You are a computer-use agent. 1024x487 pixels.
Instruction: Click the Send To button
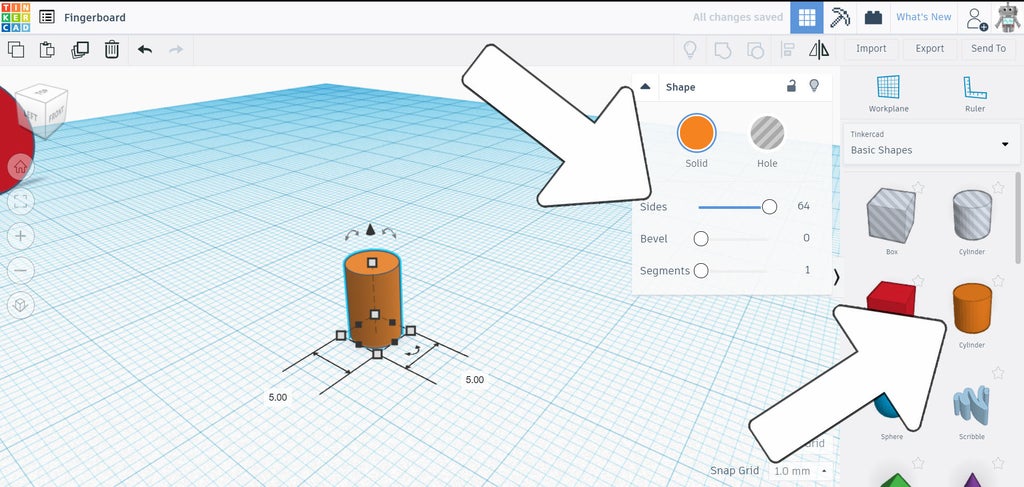pyautogui.click(x=988, y=48)
